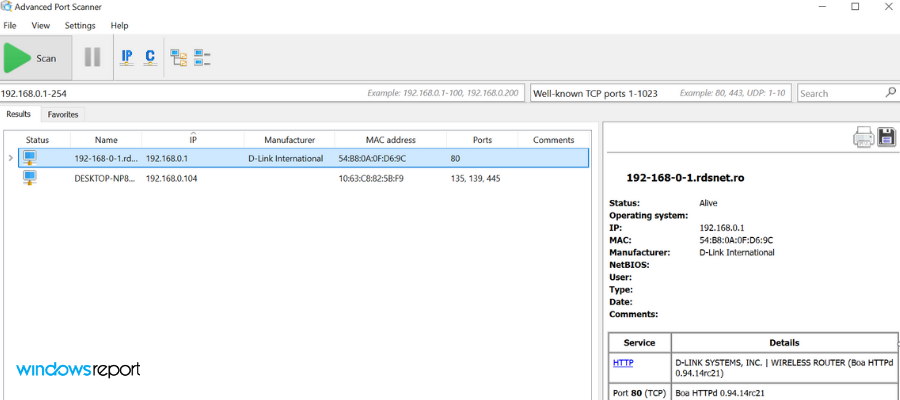Screen dimensions: 900x400
Task: Click the 192-168-0-1.rdsnet.ro heading in details
Action: (685, 178)
